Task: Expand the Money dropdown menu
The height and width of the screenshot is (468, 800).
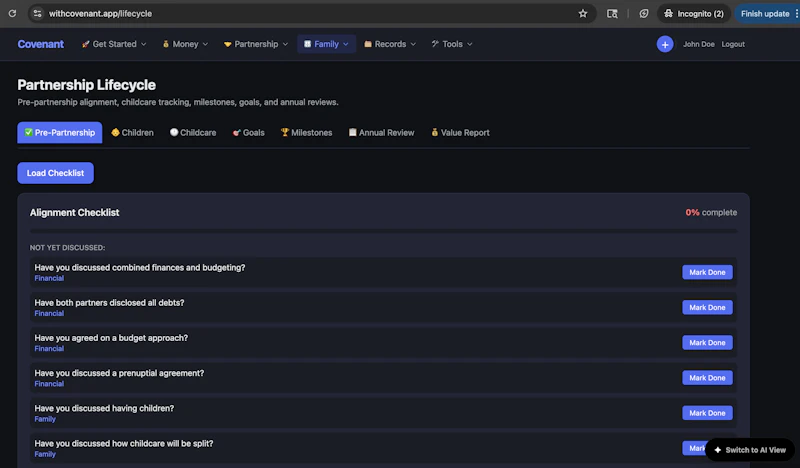Action: coord(185,44)
